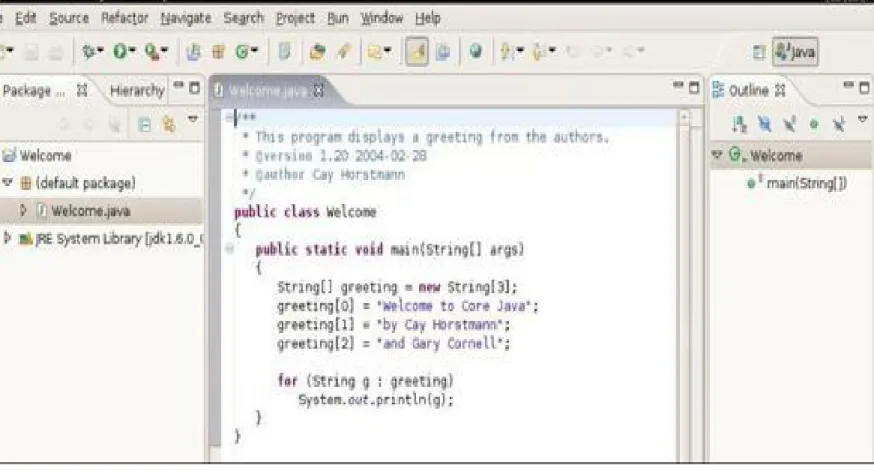Collapse the main method fold marker
Viewport: 874px width, 471px height.
(x=229, y=249)
